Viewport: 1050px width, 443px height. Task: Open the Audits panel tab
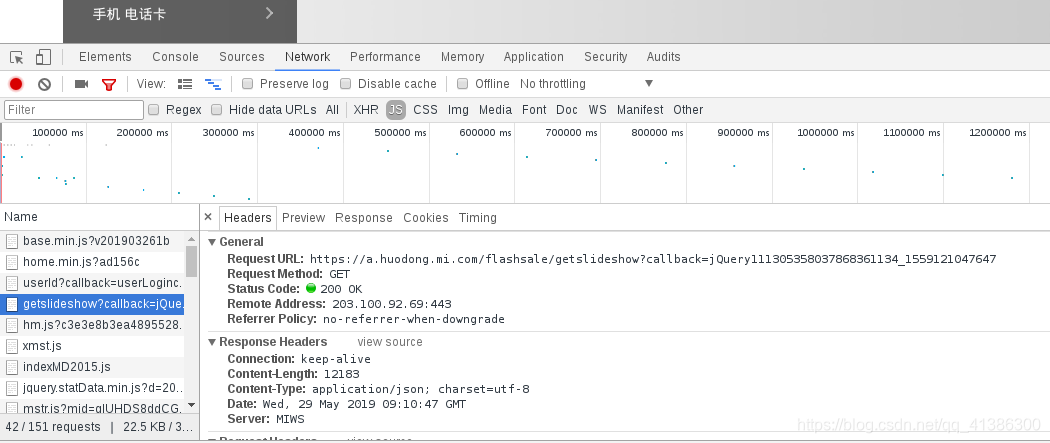click(664, 57)
